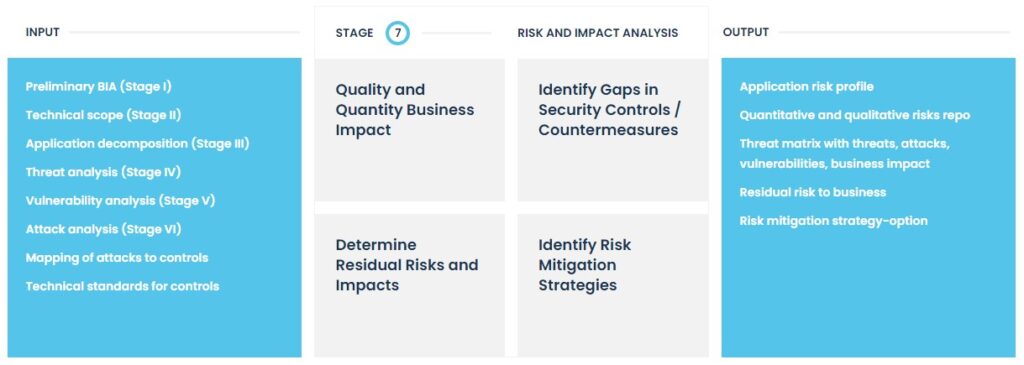
Task: Click Residual risk to business output
Action: coord(813,193)
